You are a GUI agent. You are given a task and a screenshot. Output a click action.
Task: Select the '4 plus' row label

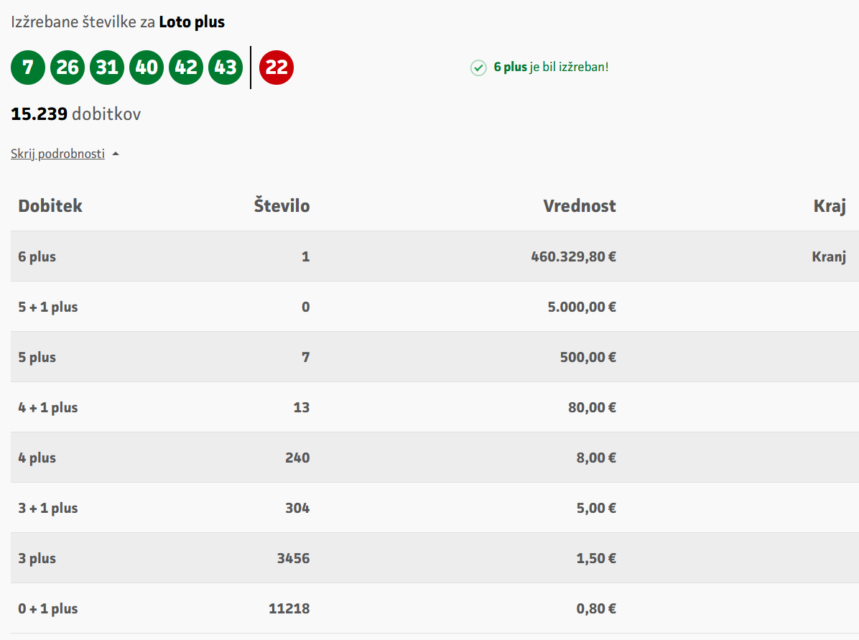click(37, 458)
